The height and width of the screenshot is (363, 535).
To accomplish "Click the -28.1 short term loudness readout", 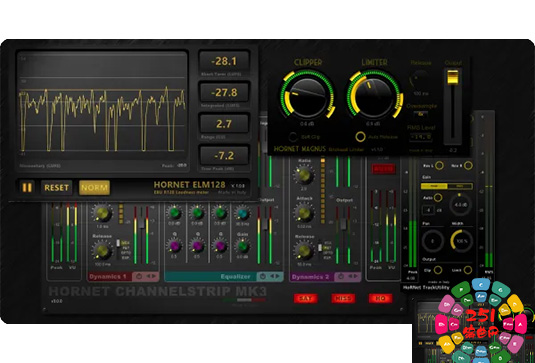I will click(x=224, y=61).
